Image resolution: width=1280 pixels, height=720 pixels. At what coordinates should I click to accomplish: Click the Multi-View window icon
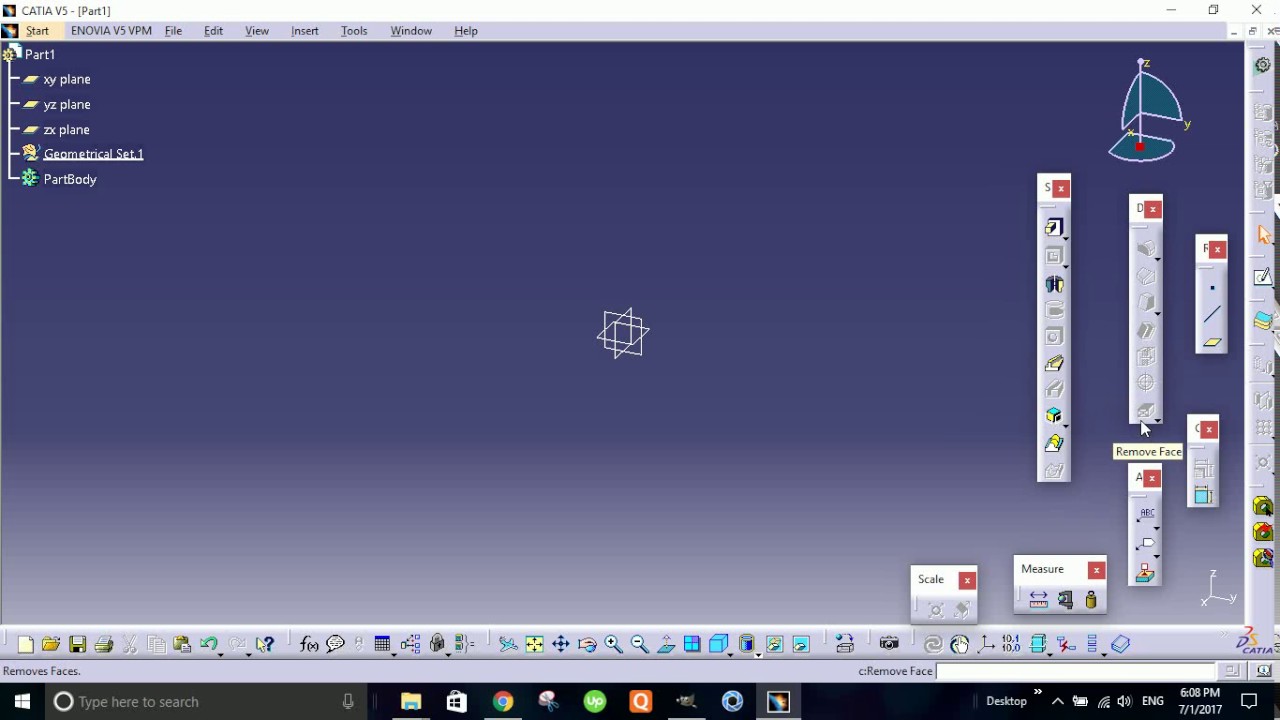pyautogui.click(x=692, y=645)
